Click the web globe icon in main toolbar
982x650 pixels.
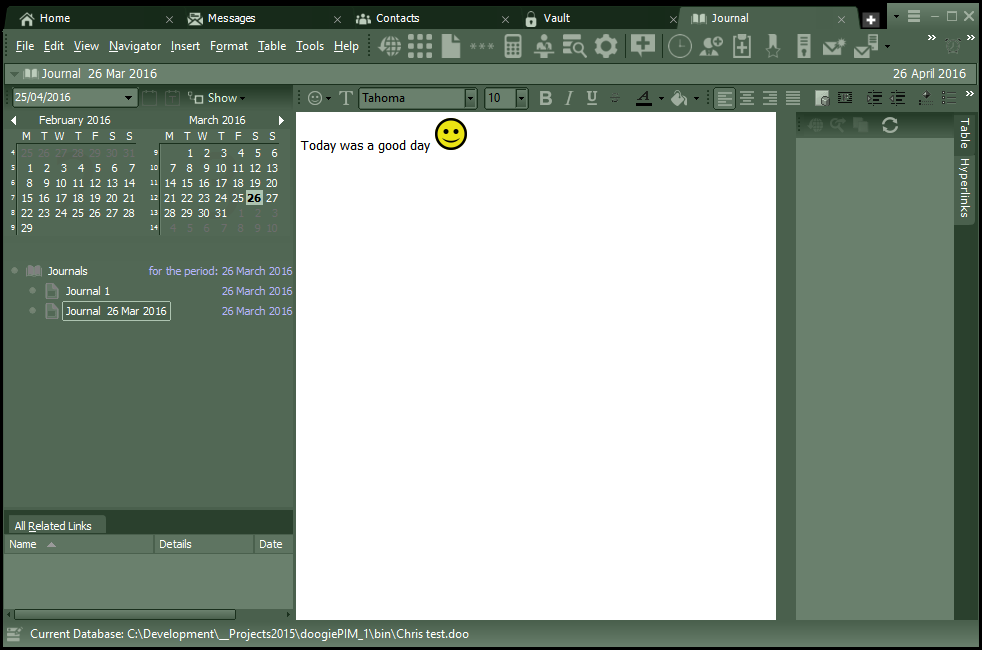(x=390, y=46)
